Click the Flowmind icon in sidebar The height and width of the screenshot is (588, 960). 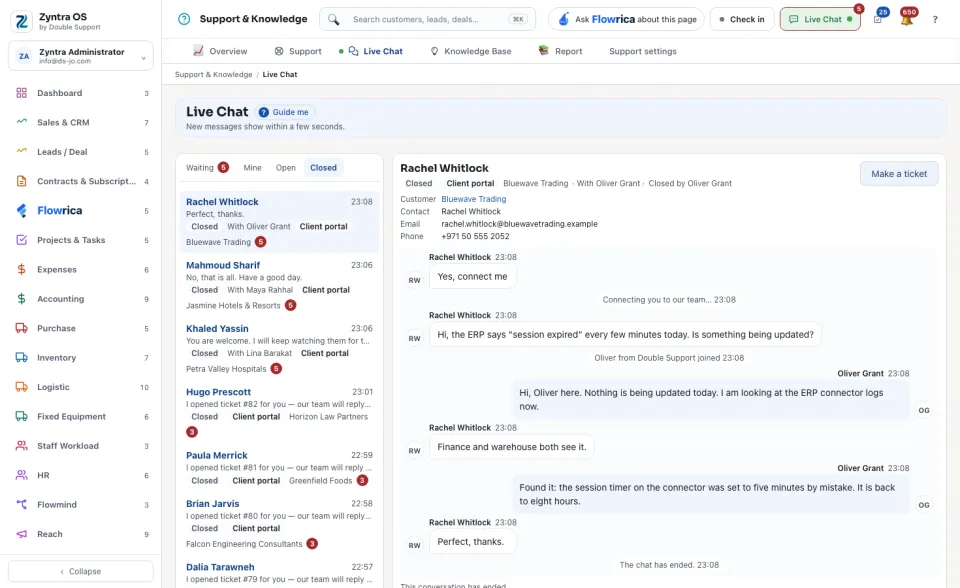21,505
